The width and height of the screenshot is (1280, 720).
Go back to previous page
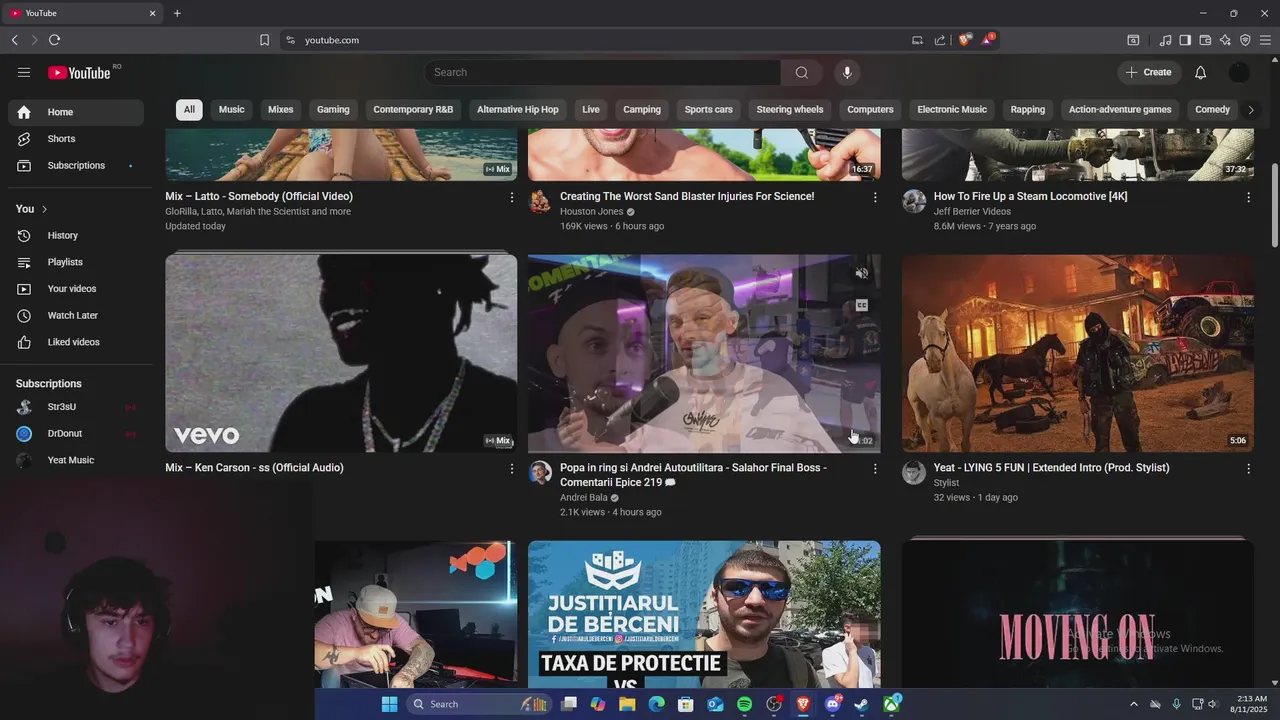click(14, 40)
